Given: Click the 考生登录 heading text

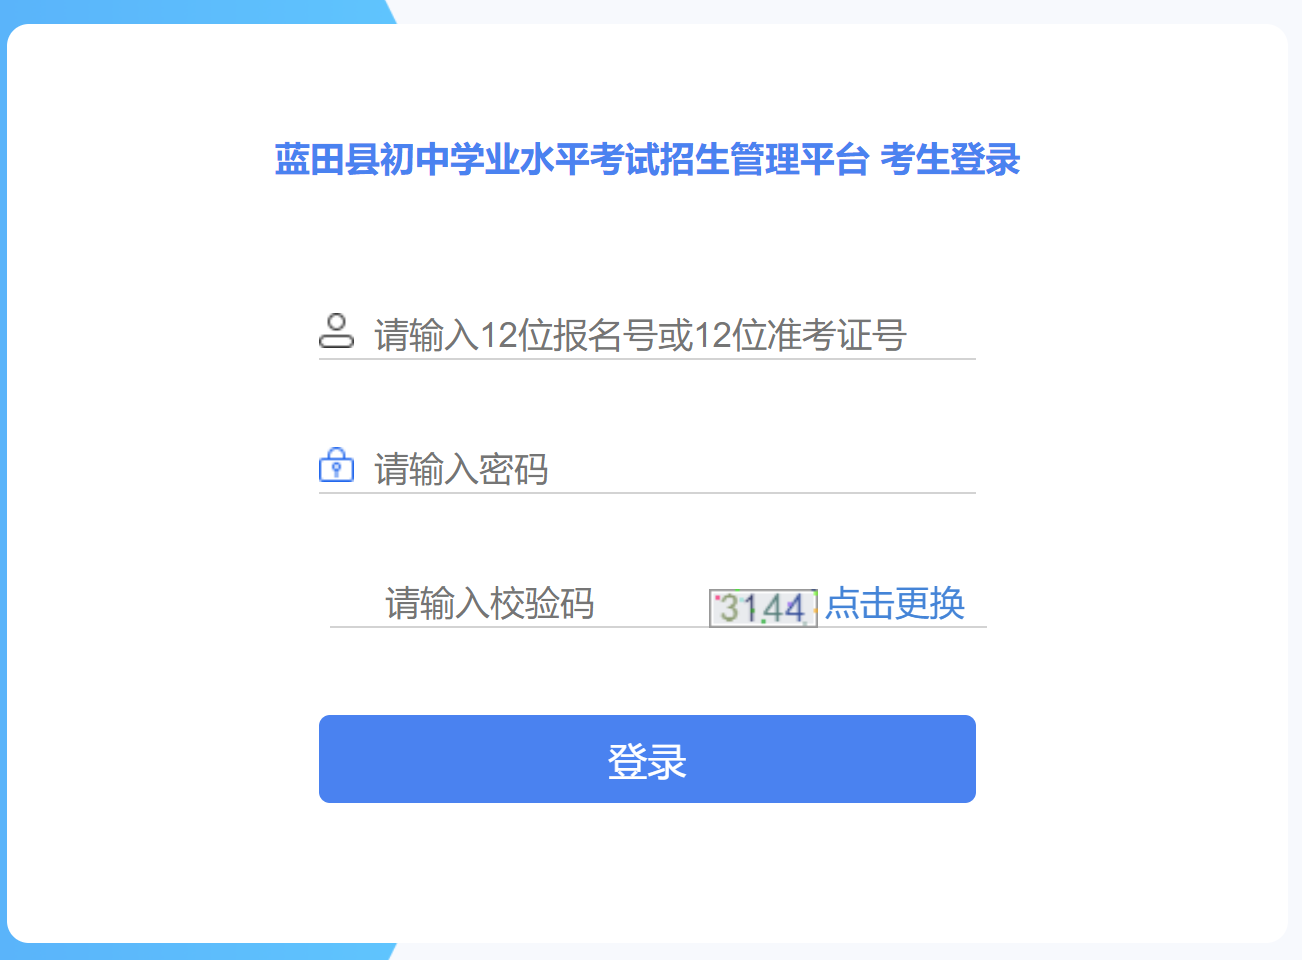Looking at the screenshot, I should click(950, 160).
